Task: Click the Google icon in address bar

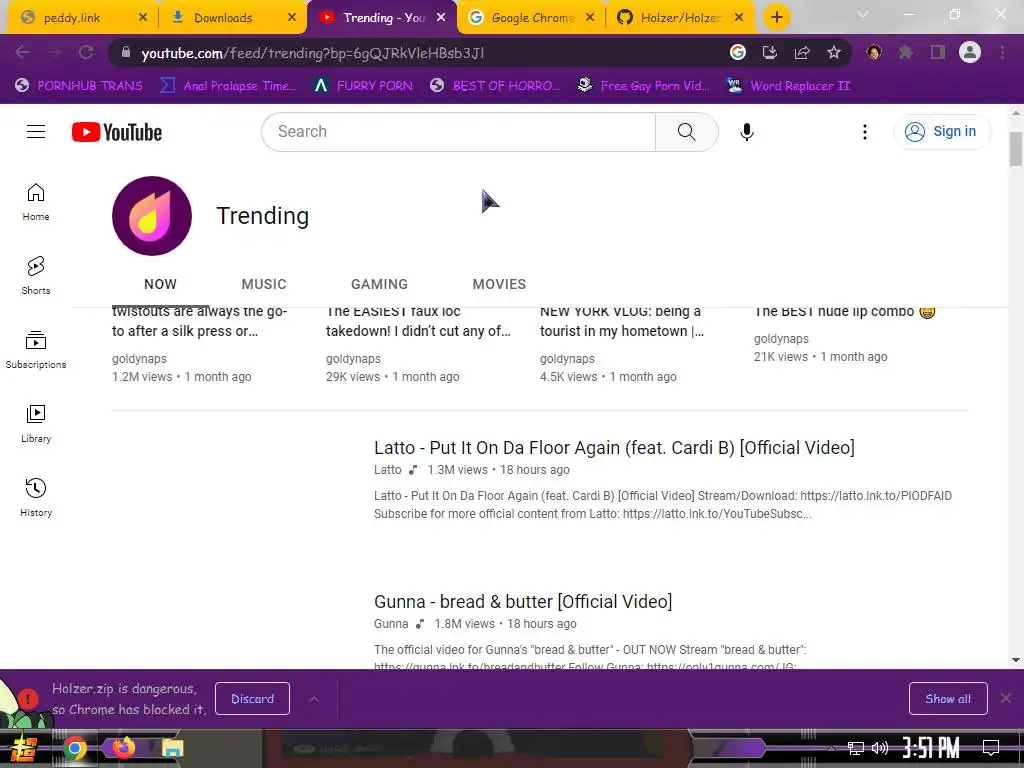Action: (738, 52)
